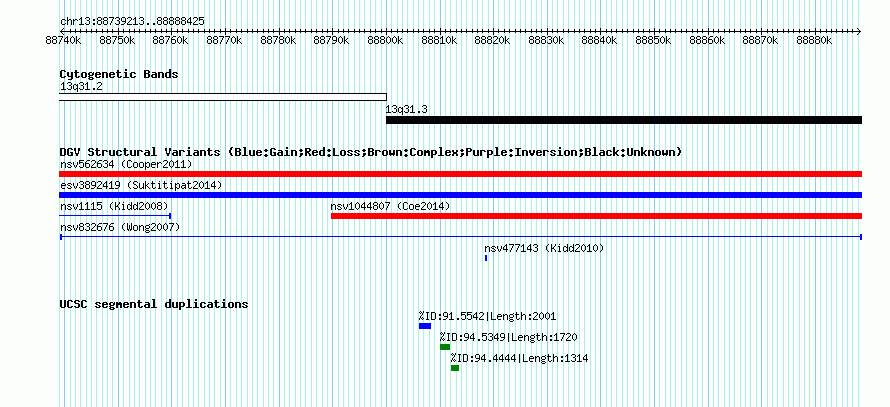Click the tiny nsv477143 variant marker
This screenshot has height=407, width=890.
486,258
